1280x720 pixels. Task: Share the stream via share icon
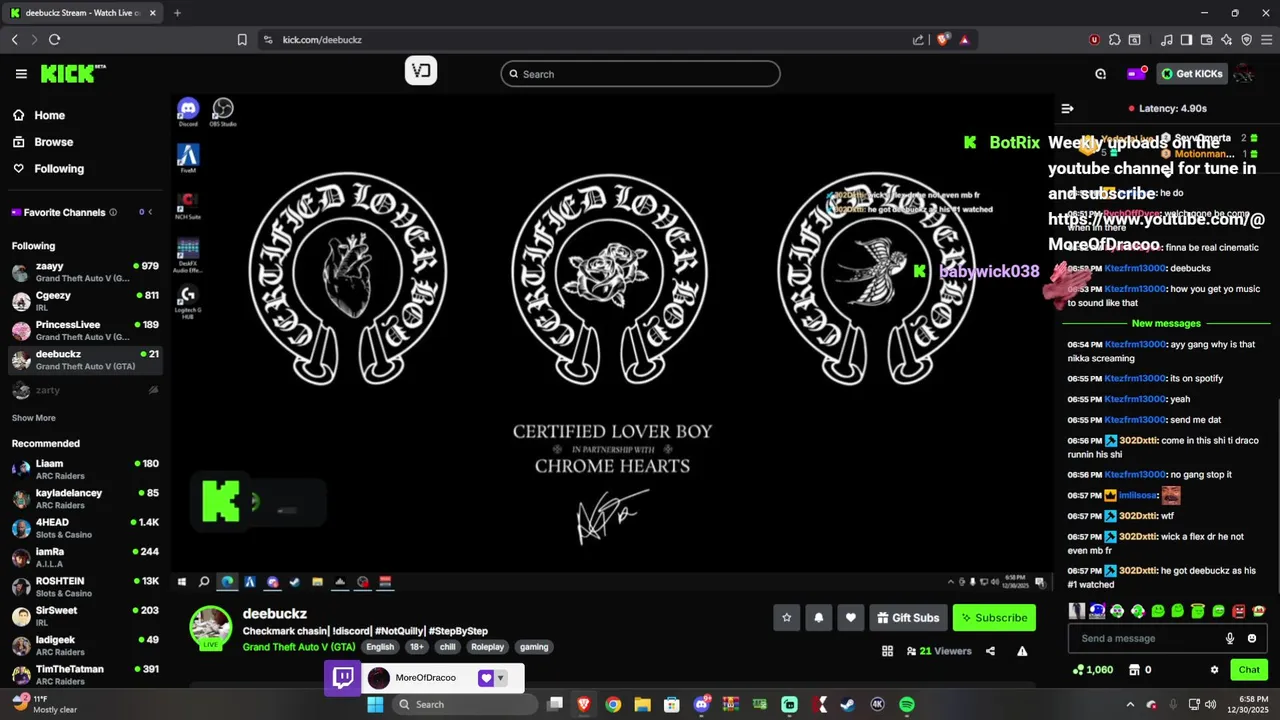point(990,651)
